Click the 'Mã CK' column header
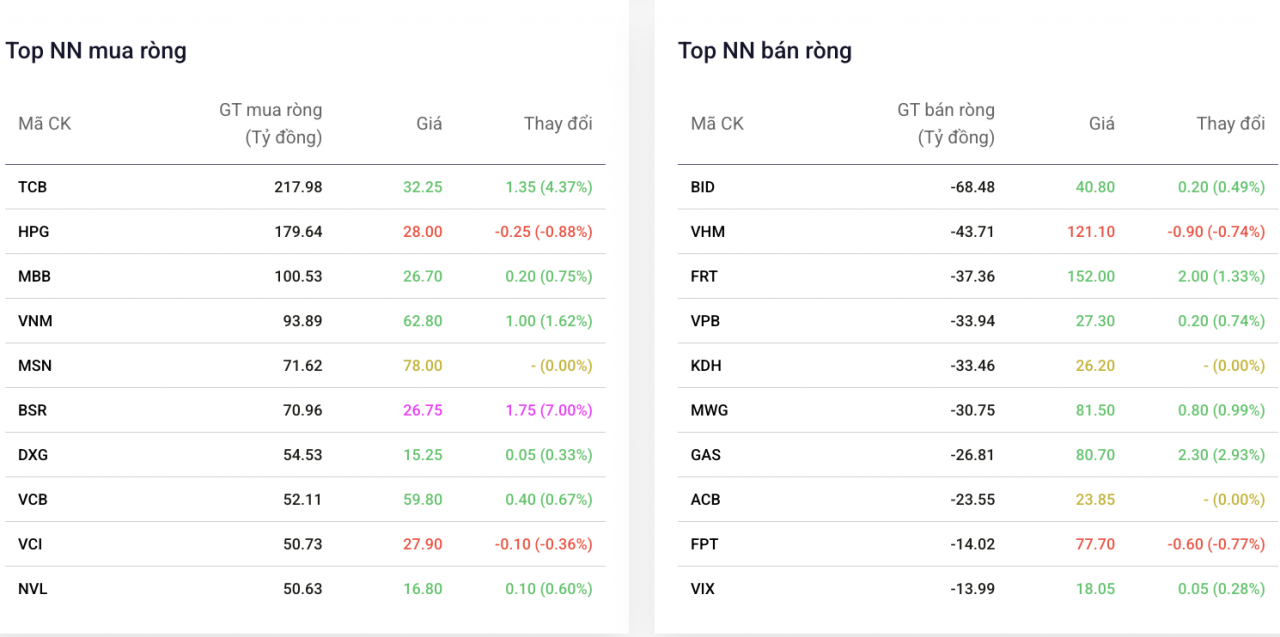Image resolution: width=1280 pixels, height=637 pixels. pyautogui.click(x=44, y=123)
